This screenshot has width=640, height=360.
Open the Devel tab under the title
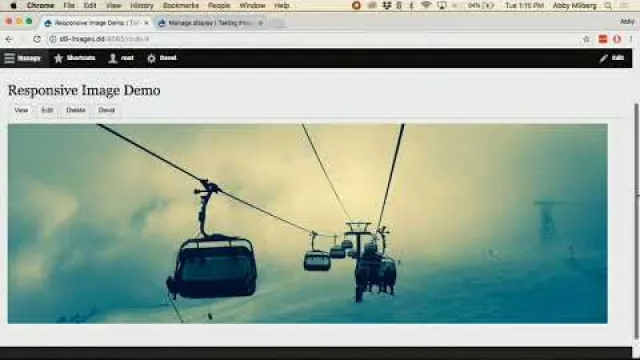(x=107, y=110)
